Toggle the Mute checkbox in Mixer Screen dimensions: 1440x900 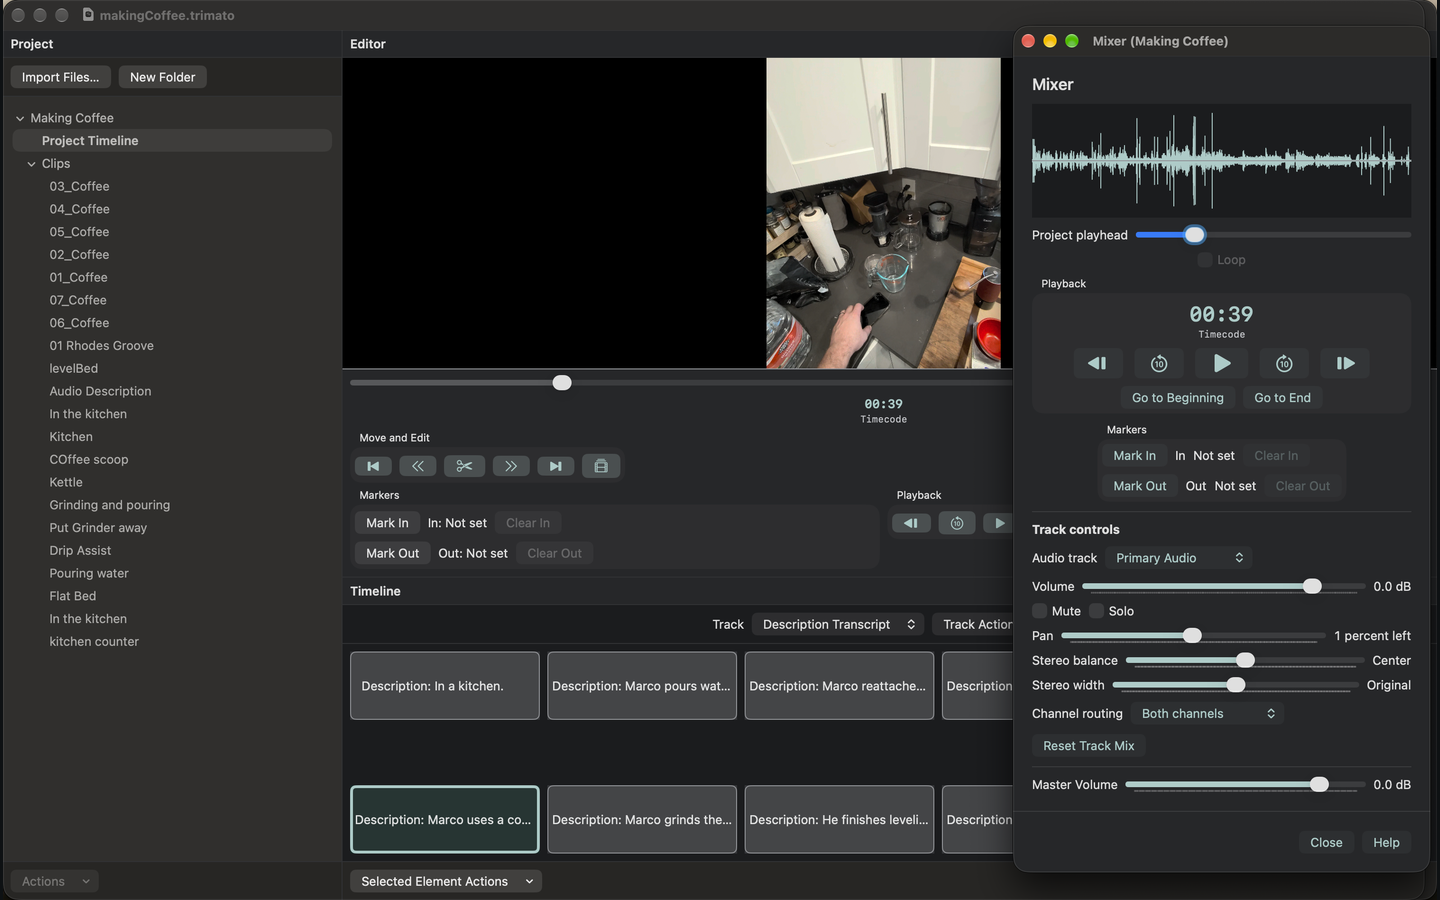[x=1040, y=611]
